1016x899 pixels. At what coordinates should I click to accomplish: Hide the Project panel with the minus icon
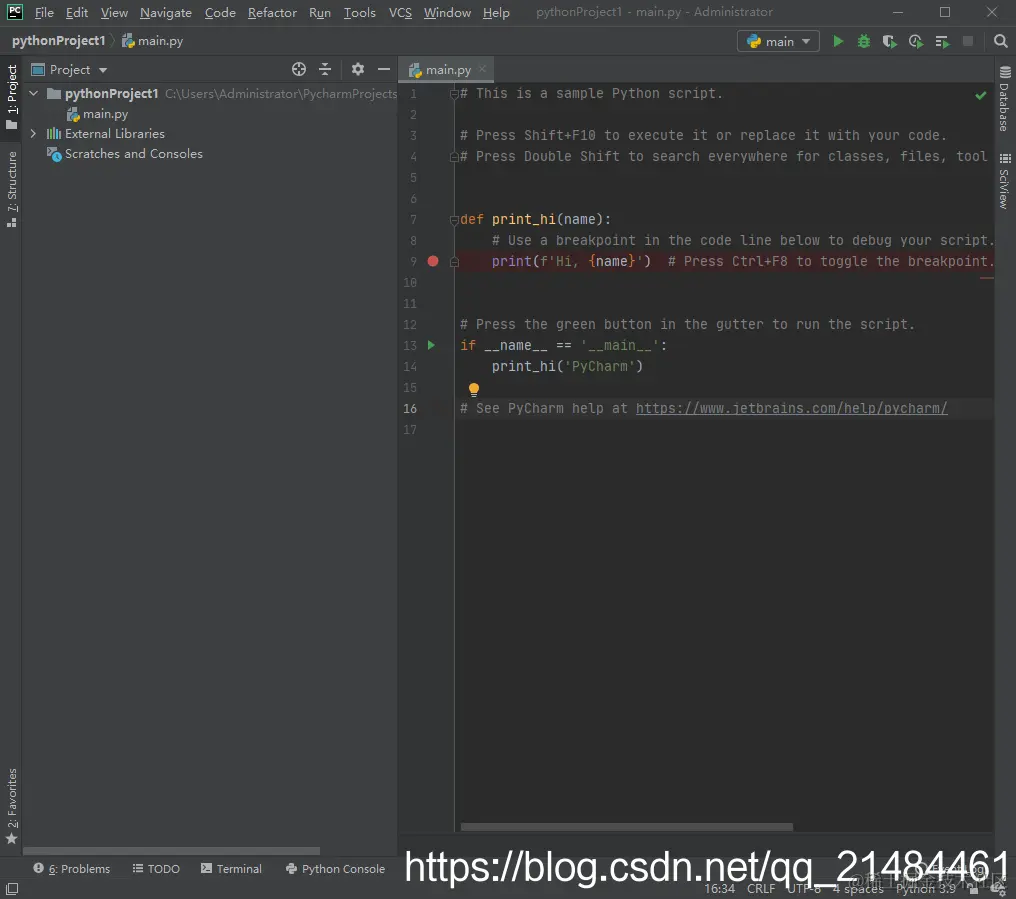[x=384, y=69]
